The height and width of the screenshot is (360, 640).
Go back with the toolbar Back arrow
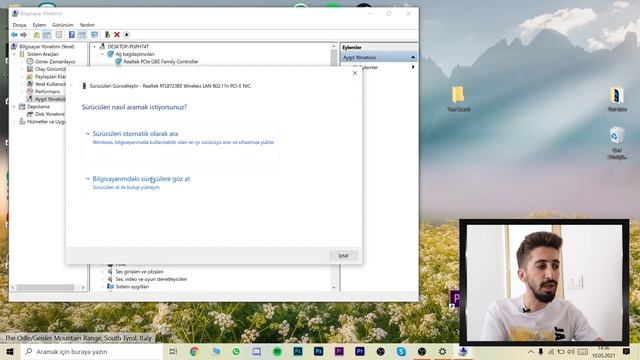[14, 35]
